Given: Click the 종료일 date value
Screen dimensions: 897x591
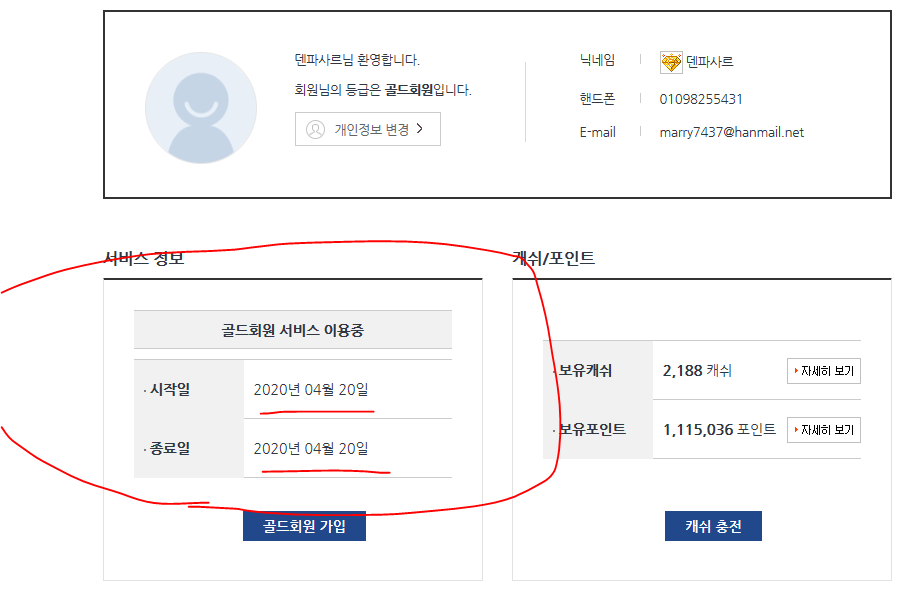Looking at the screenshot, I should [x=311, y=448].
